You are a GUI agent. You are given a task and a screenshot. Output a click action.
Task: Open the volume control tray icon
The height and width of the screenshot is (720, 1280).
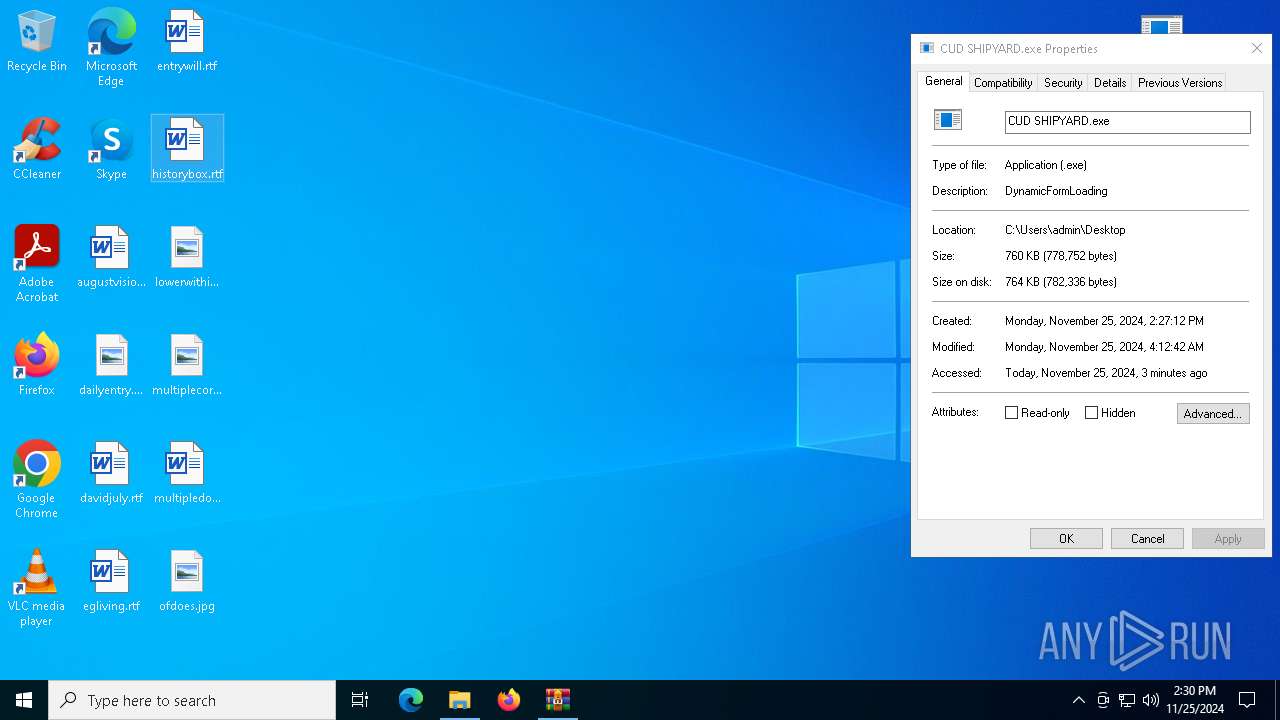point(1151,700)
